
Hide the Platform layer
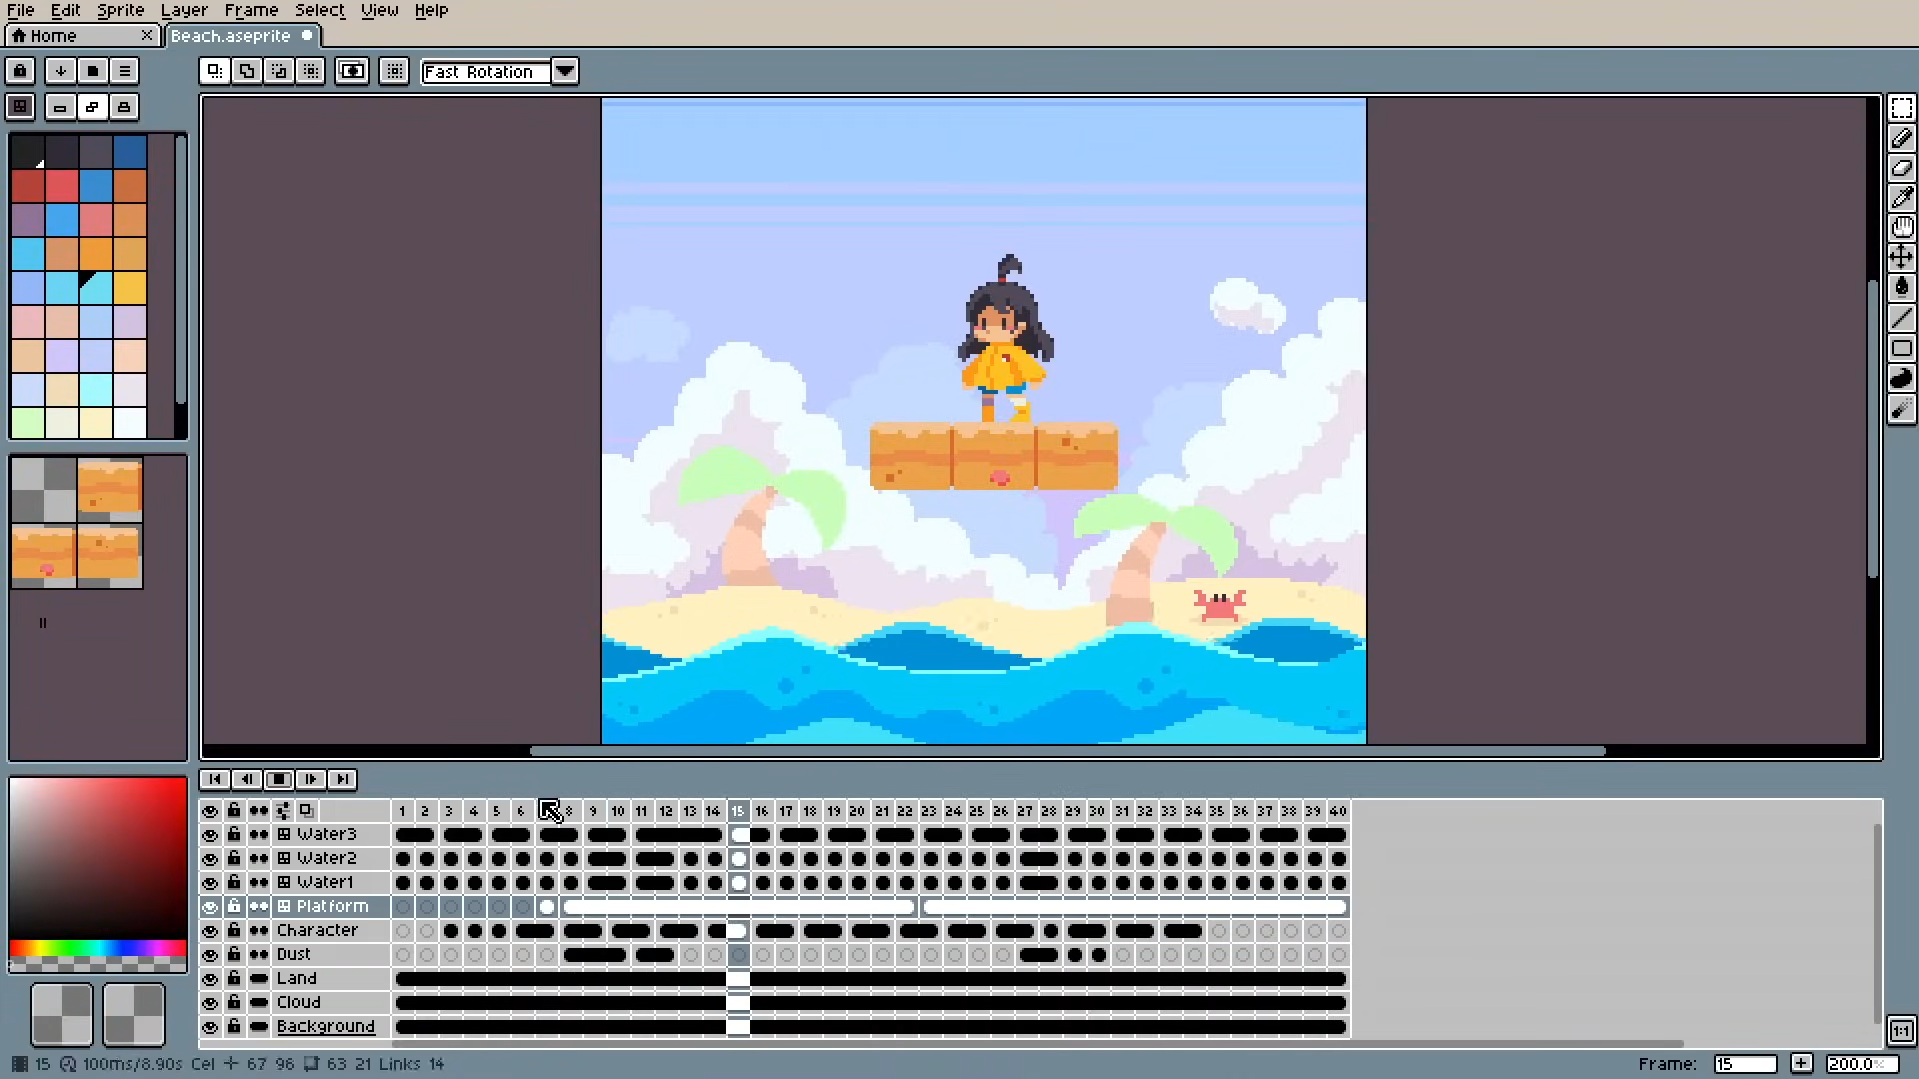pos(210,907)
